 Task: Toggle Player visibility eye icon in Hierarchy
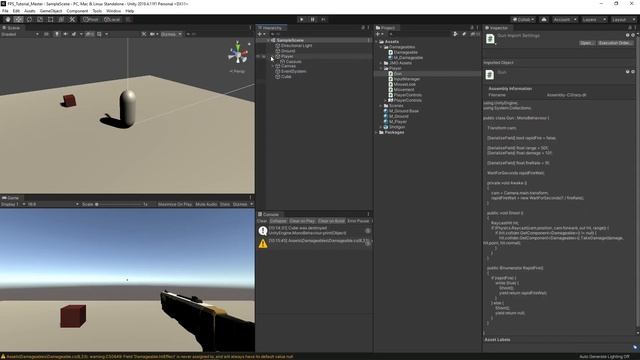coord(258,56)
